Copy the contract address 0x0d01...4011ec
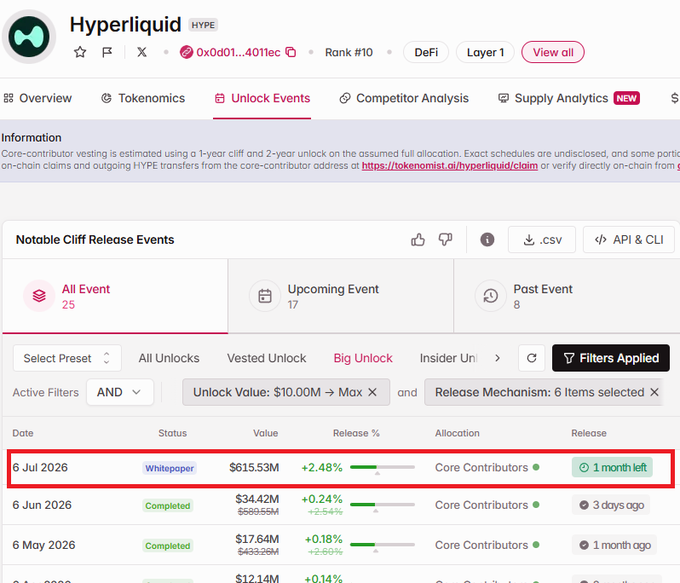Screen dimensions: 680x583 click(x=291, y=52)
